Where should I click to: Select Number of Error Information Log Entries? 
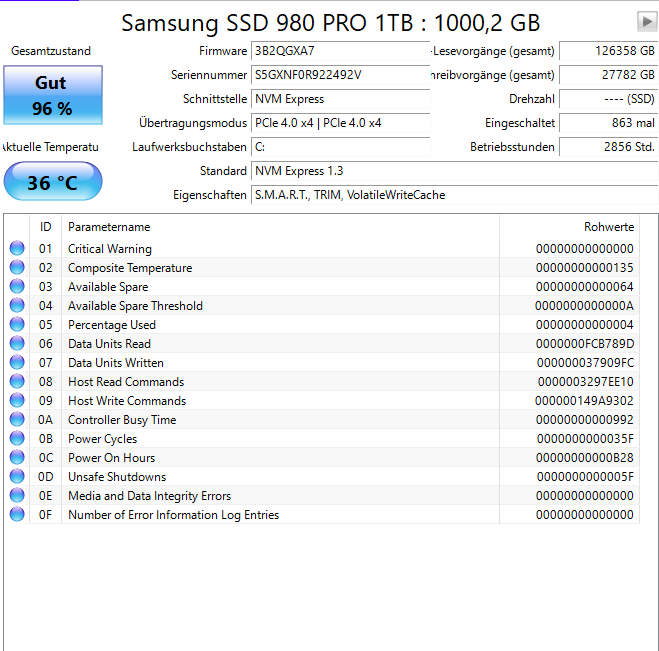pyautogui.click(x=174, y=515)
